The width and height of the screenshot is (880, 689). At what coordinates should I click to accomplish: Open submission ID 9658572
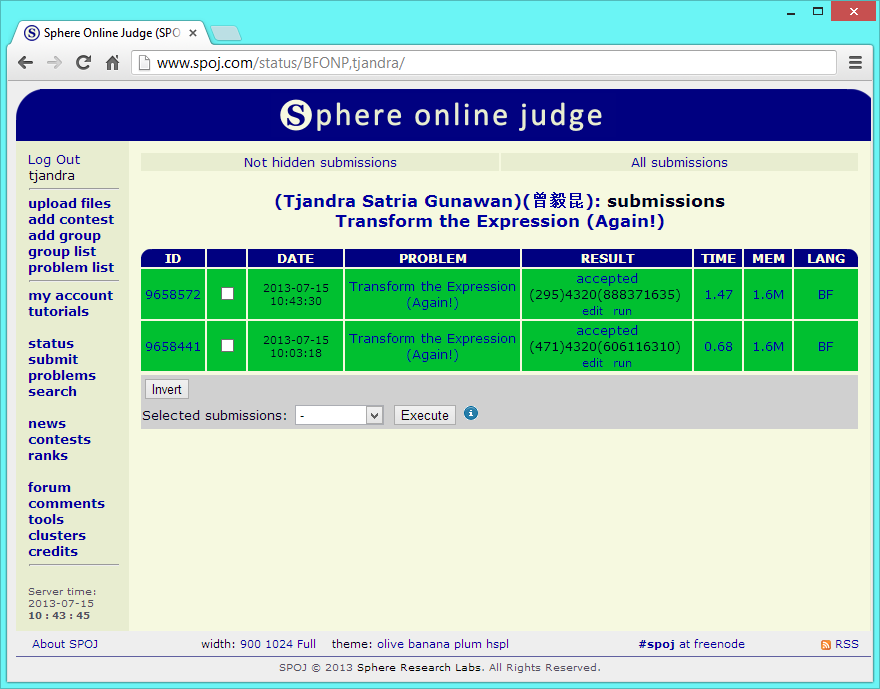173,295
